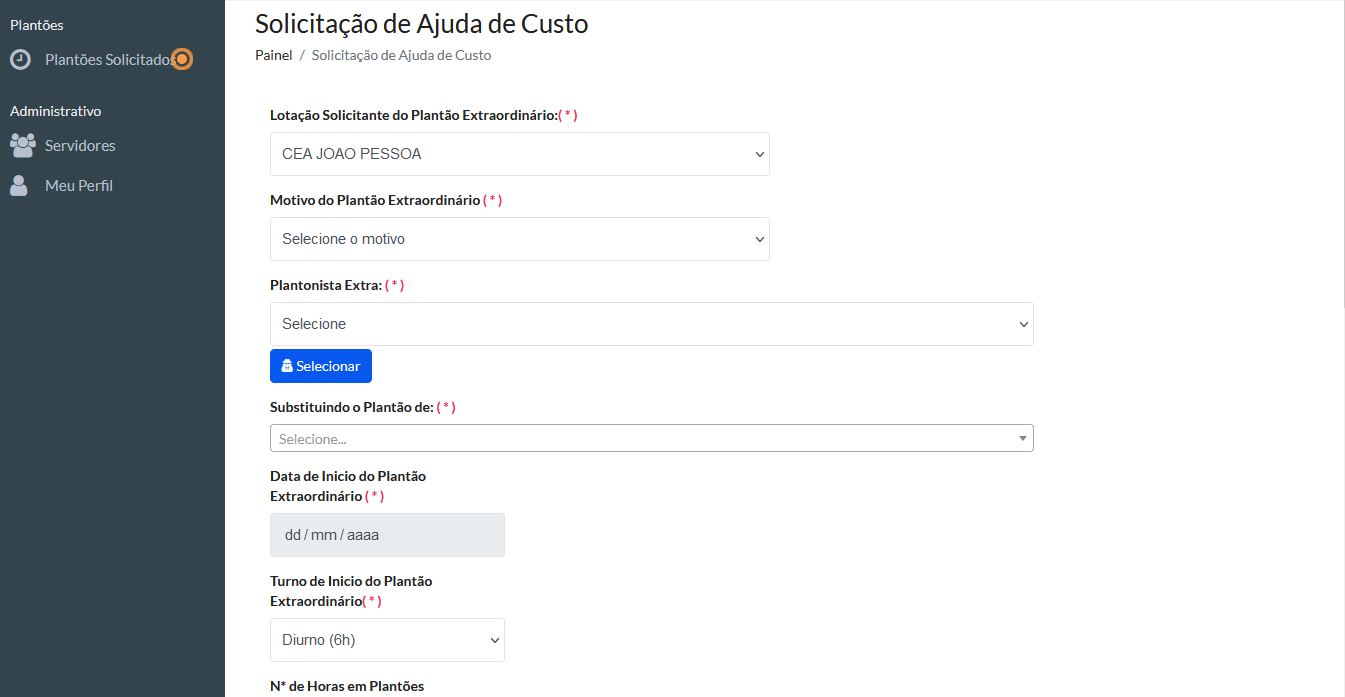Click the arrow on the Plantonista Extra select

click(x=1023, y=324)
